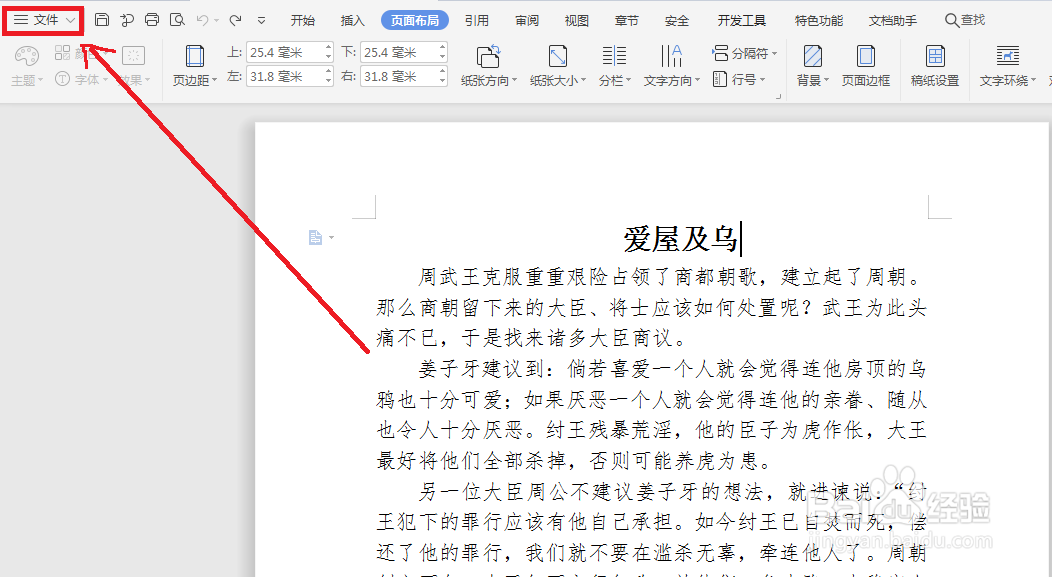Click the Redo icon
Screen dimensions: 1052x577
click(x=234, y=18)
